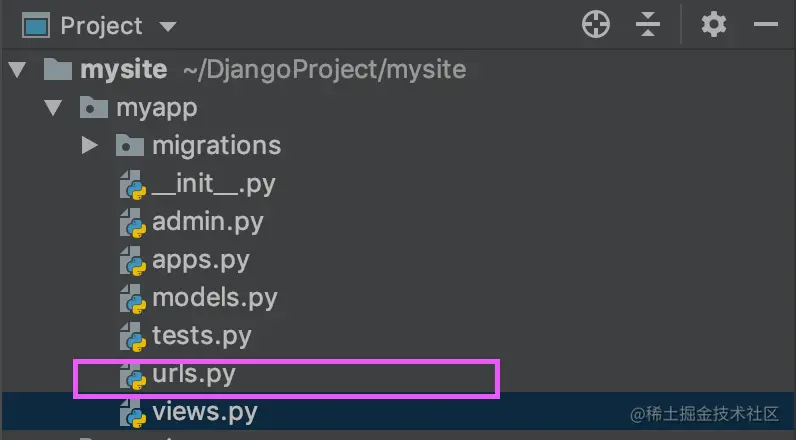Click the locate (select opened file) crosshair icon
The image size is (796, 440).
coord(595,24)
